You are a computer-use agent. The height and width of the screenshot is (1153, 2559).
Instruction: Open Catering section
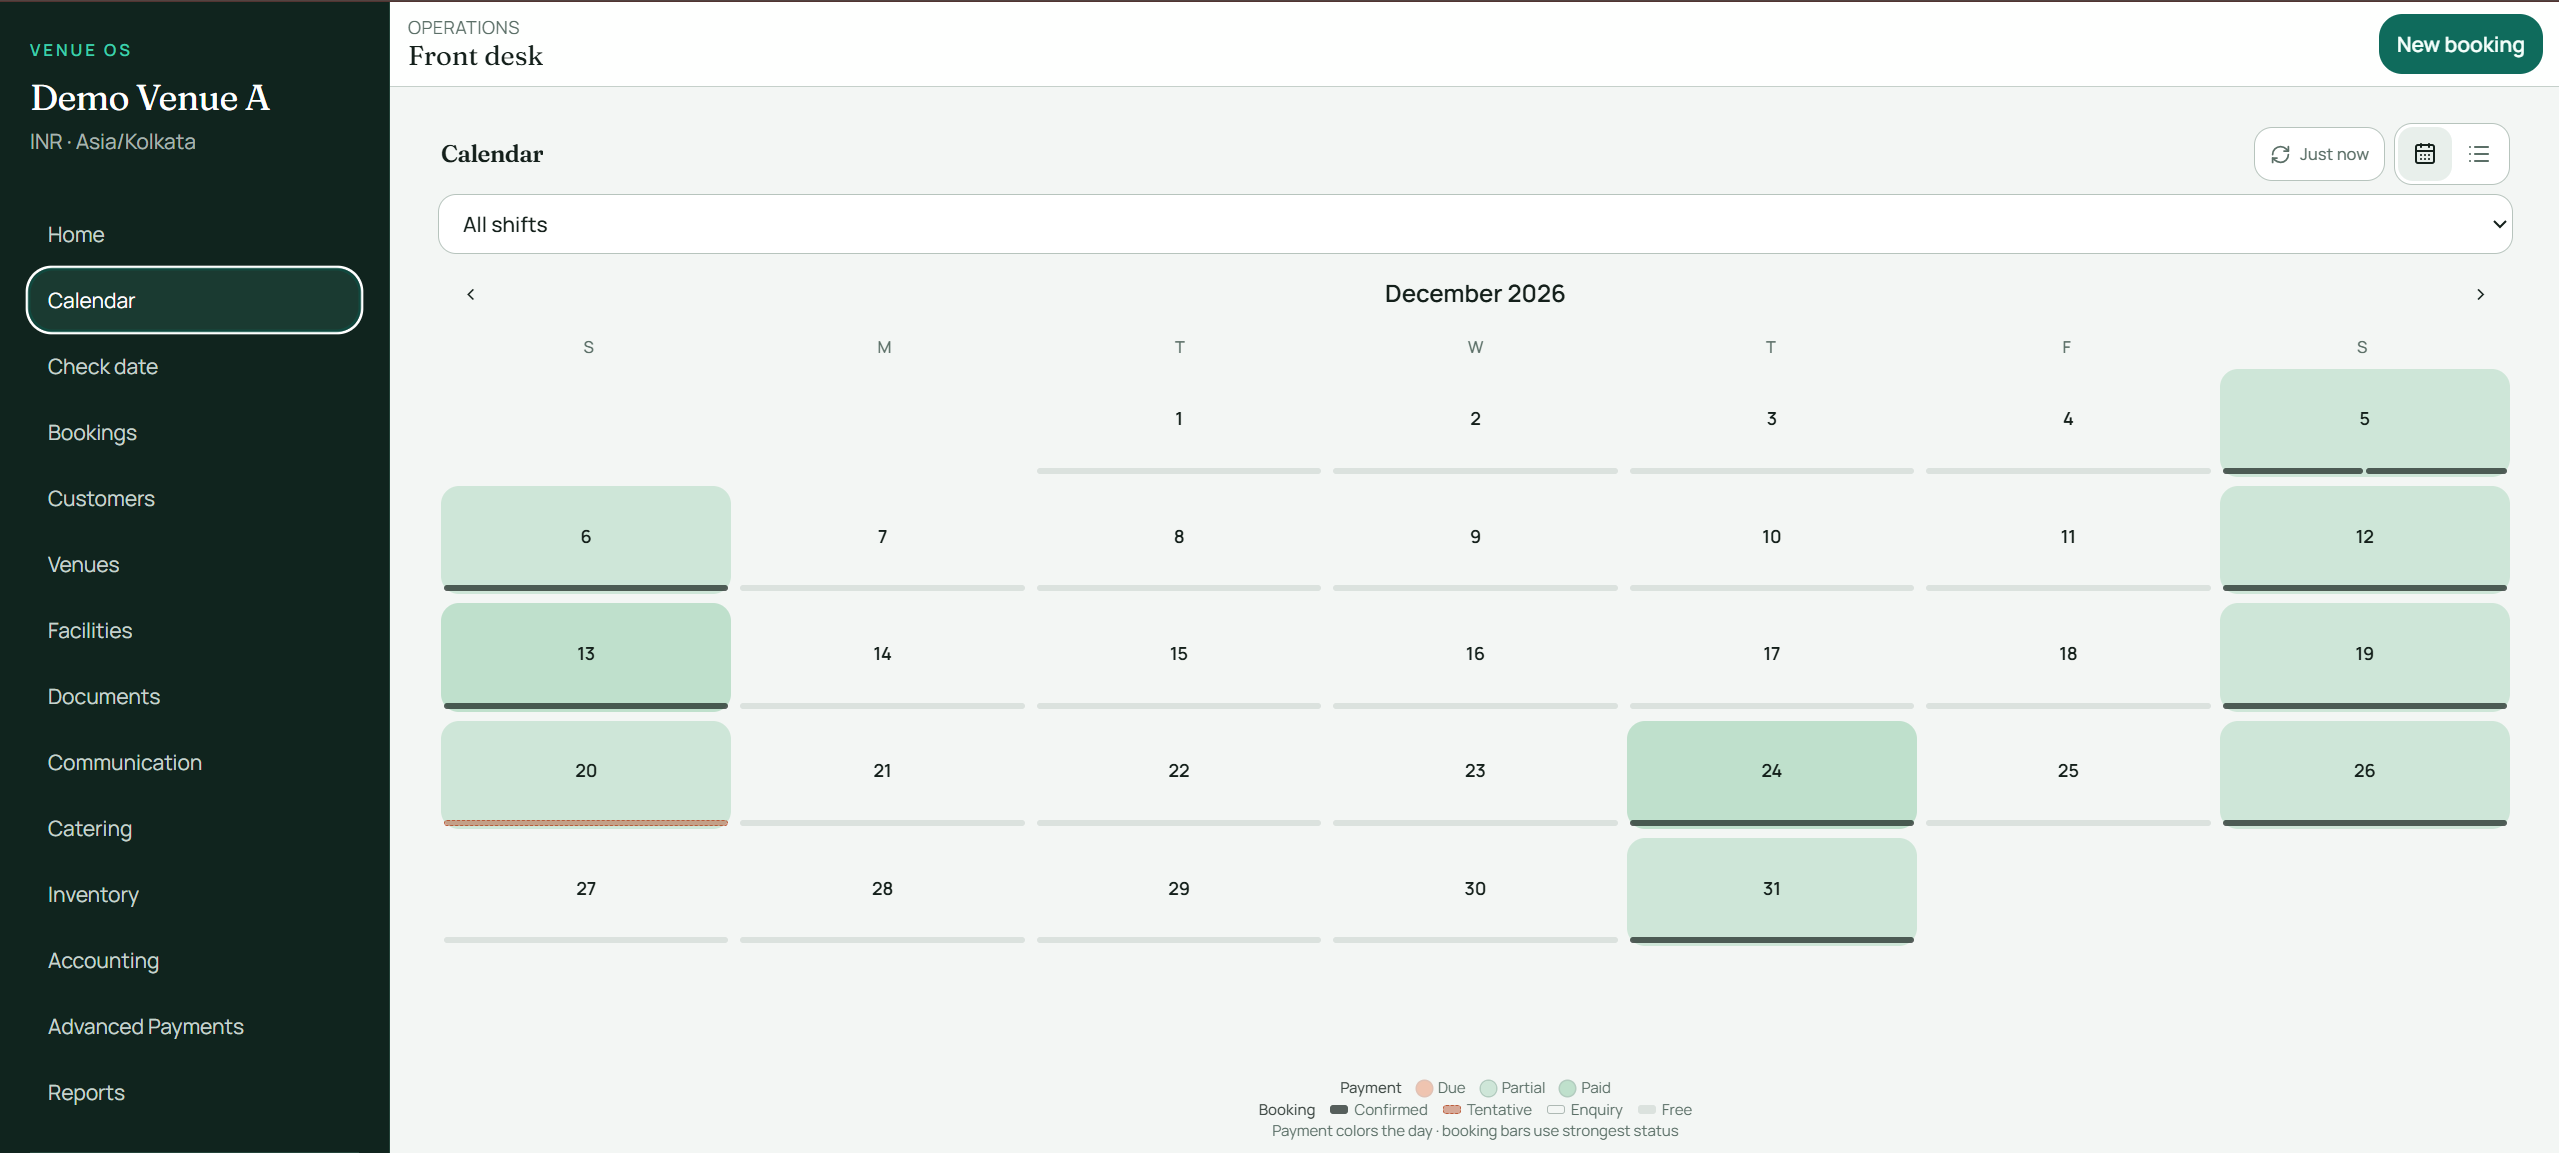click(x=194, y=828)
